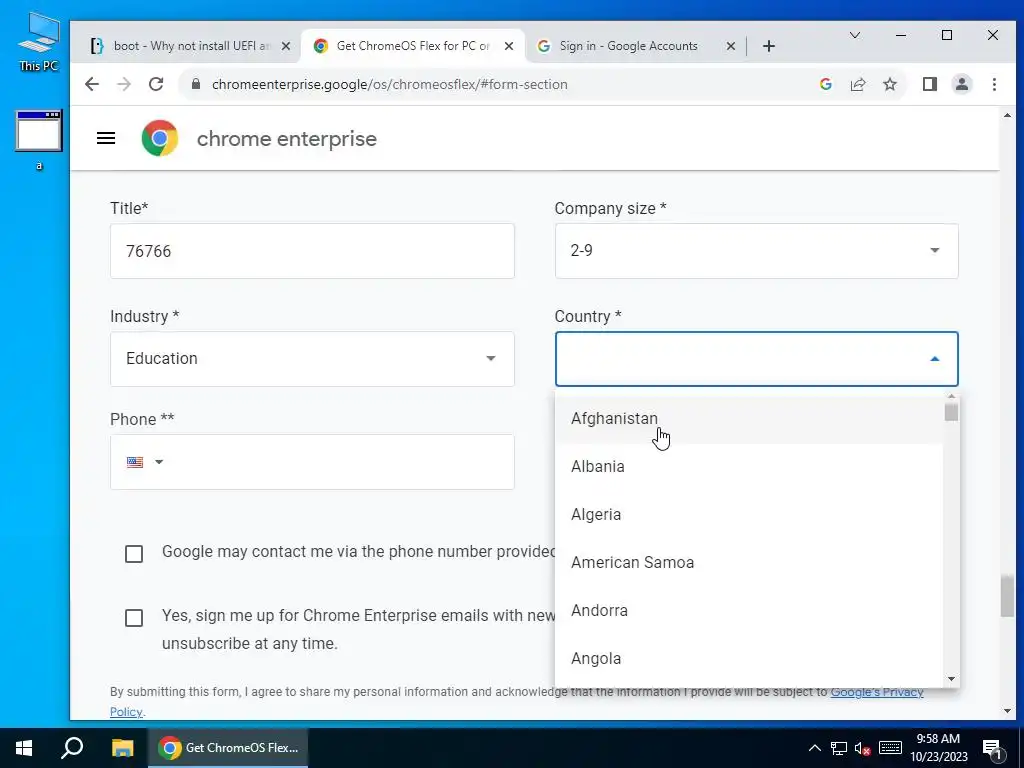Reload the current page
The image size is (1024, 768).
click(x=155, y=84)
